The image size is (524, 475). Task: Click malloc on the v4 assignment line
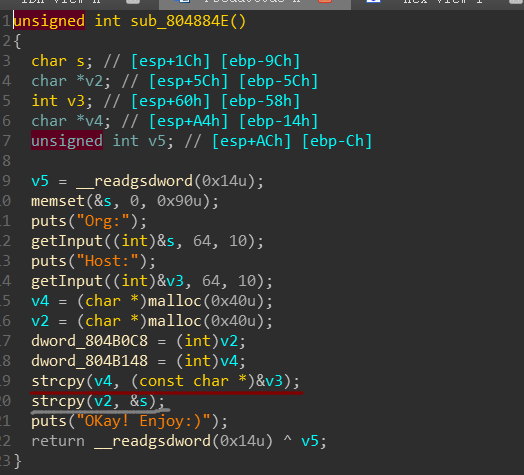175,302
